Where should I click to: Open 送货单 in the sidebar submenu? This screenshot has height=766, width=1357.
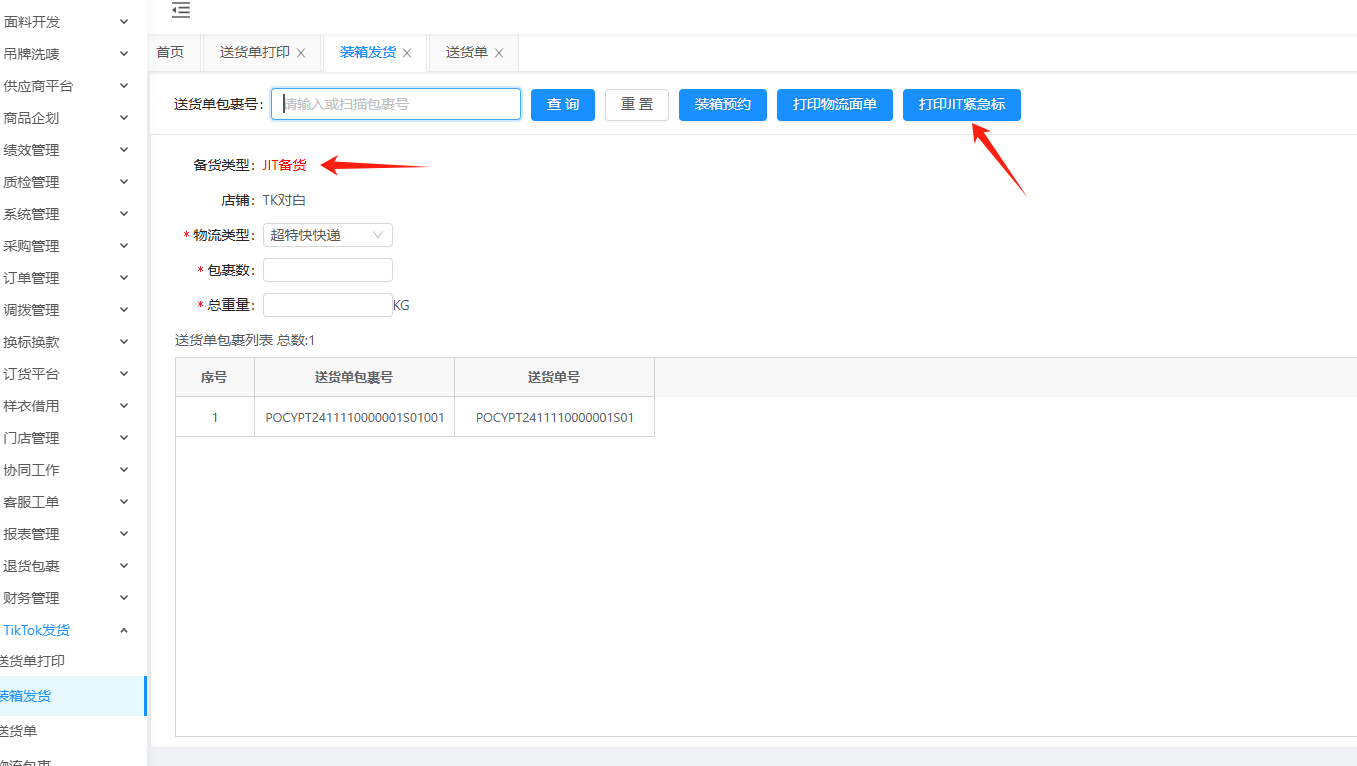tap(20, 731)
